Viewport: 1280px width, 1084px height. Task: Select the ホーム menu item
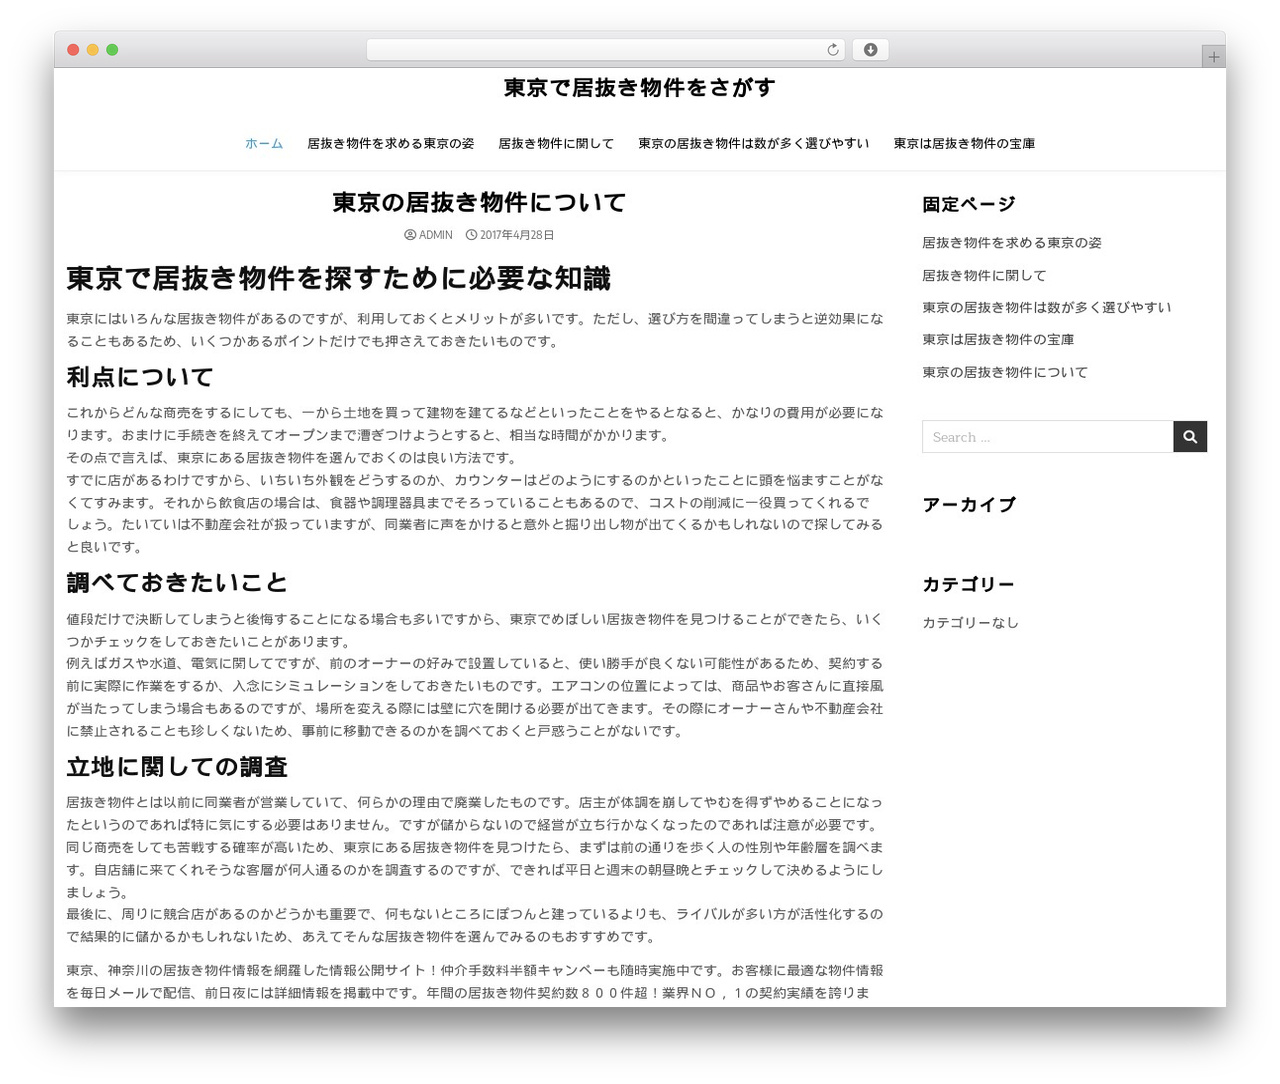(x=264, y=144)
